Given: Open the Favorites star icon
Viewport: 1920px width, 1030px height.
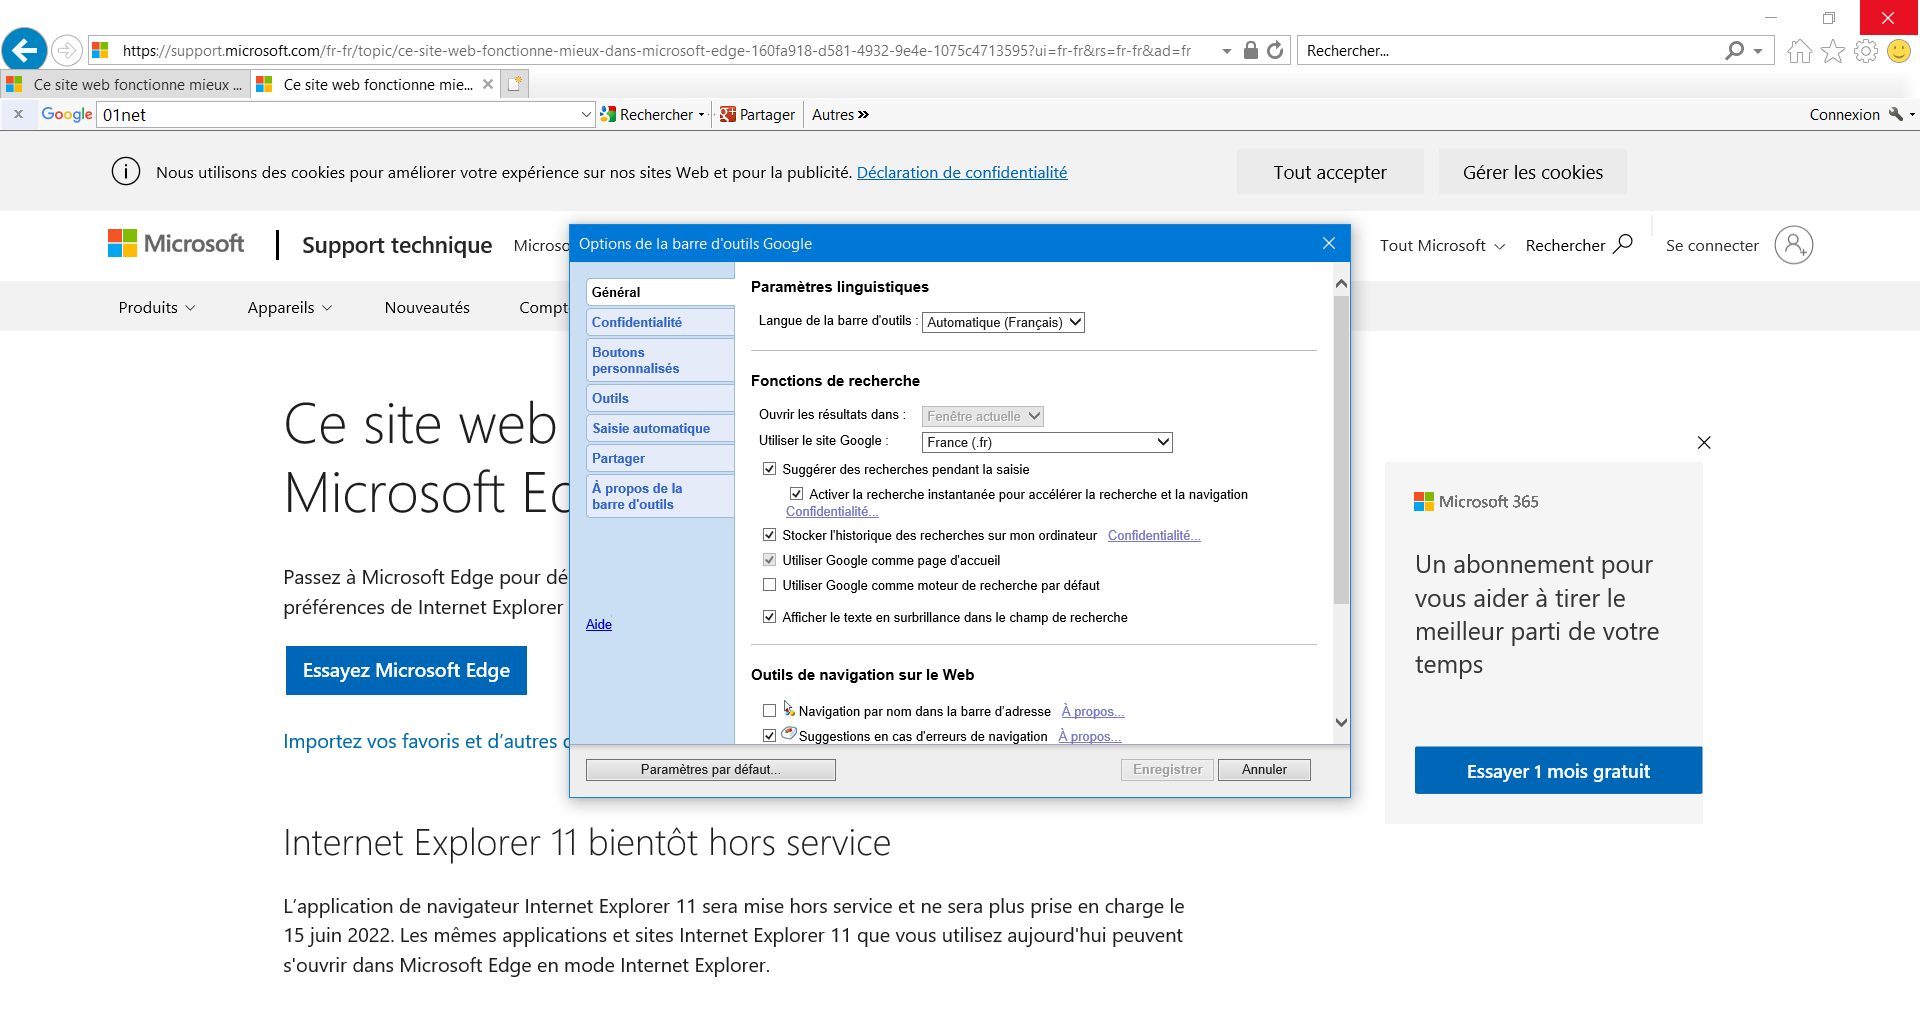Looking at the screenshot, I should [1833, 51].
